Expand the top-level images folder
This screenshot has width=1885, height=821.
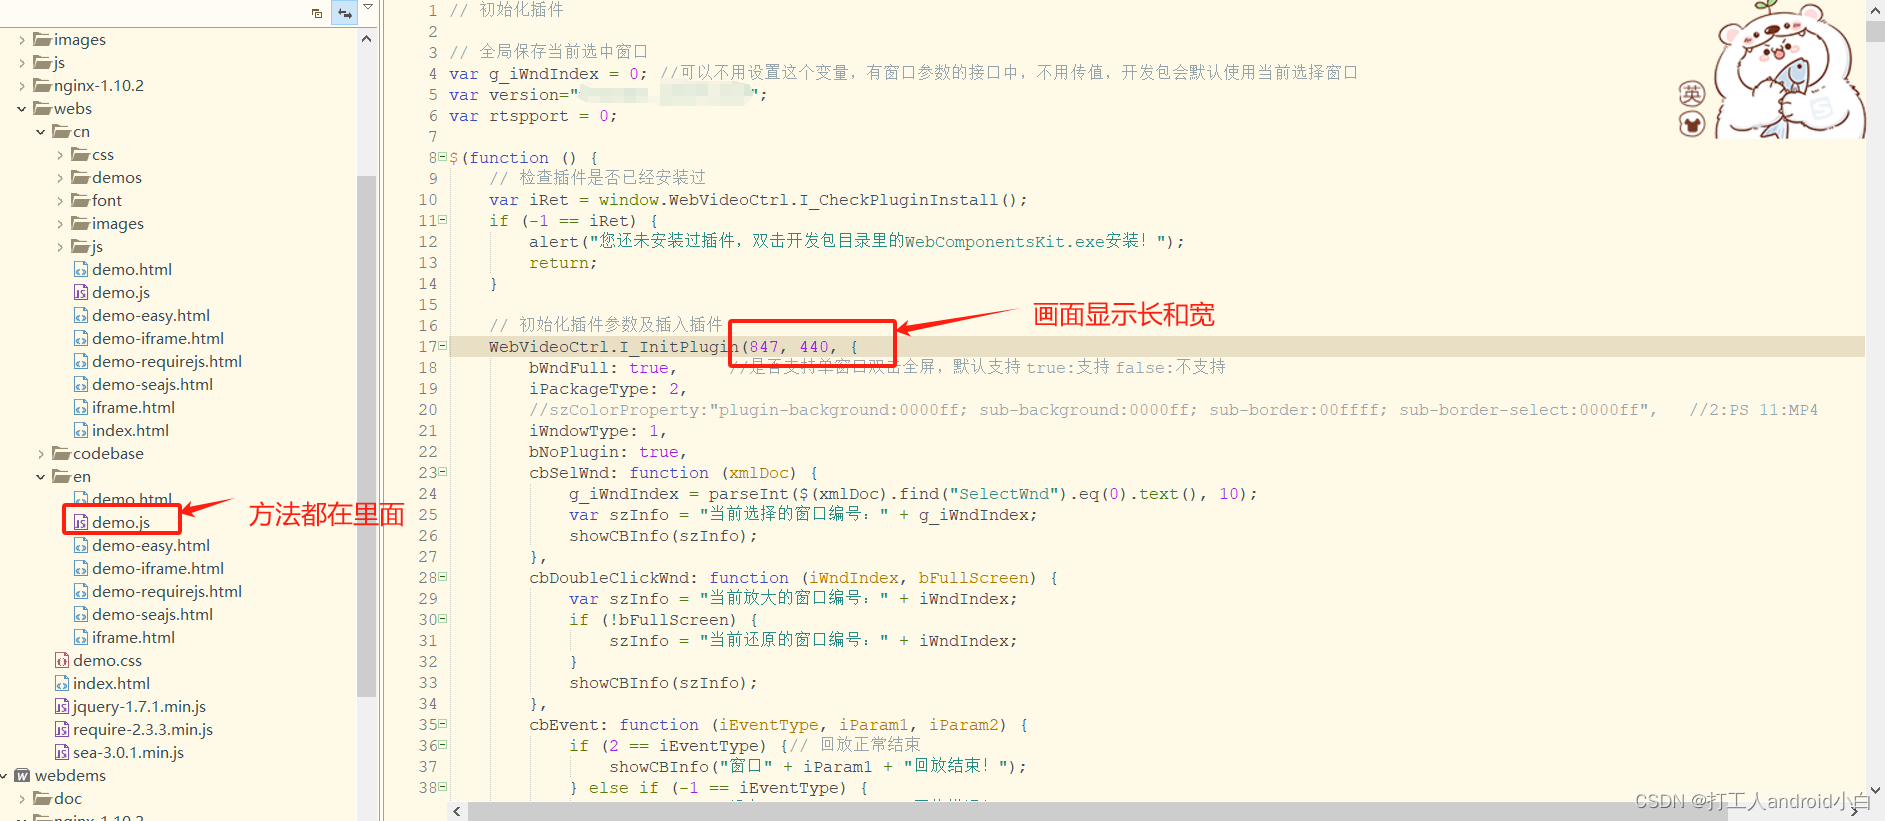click(22, 40)
